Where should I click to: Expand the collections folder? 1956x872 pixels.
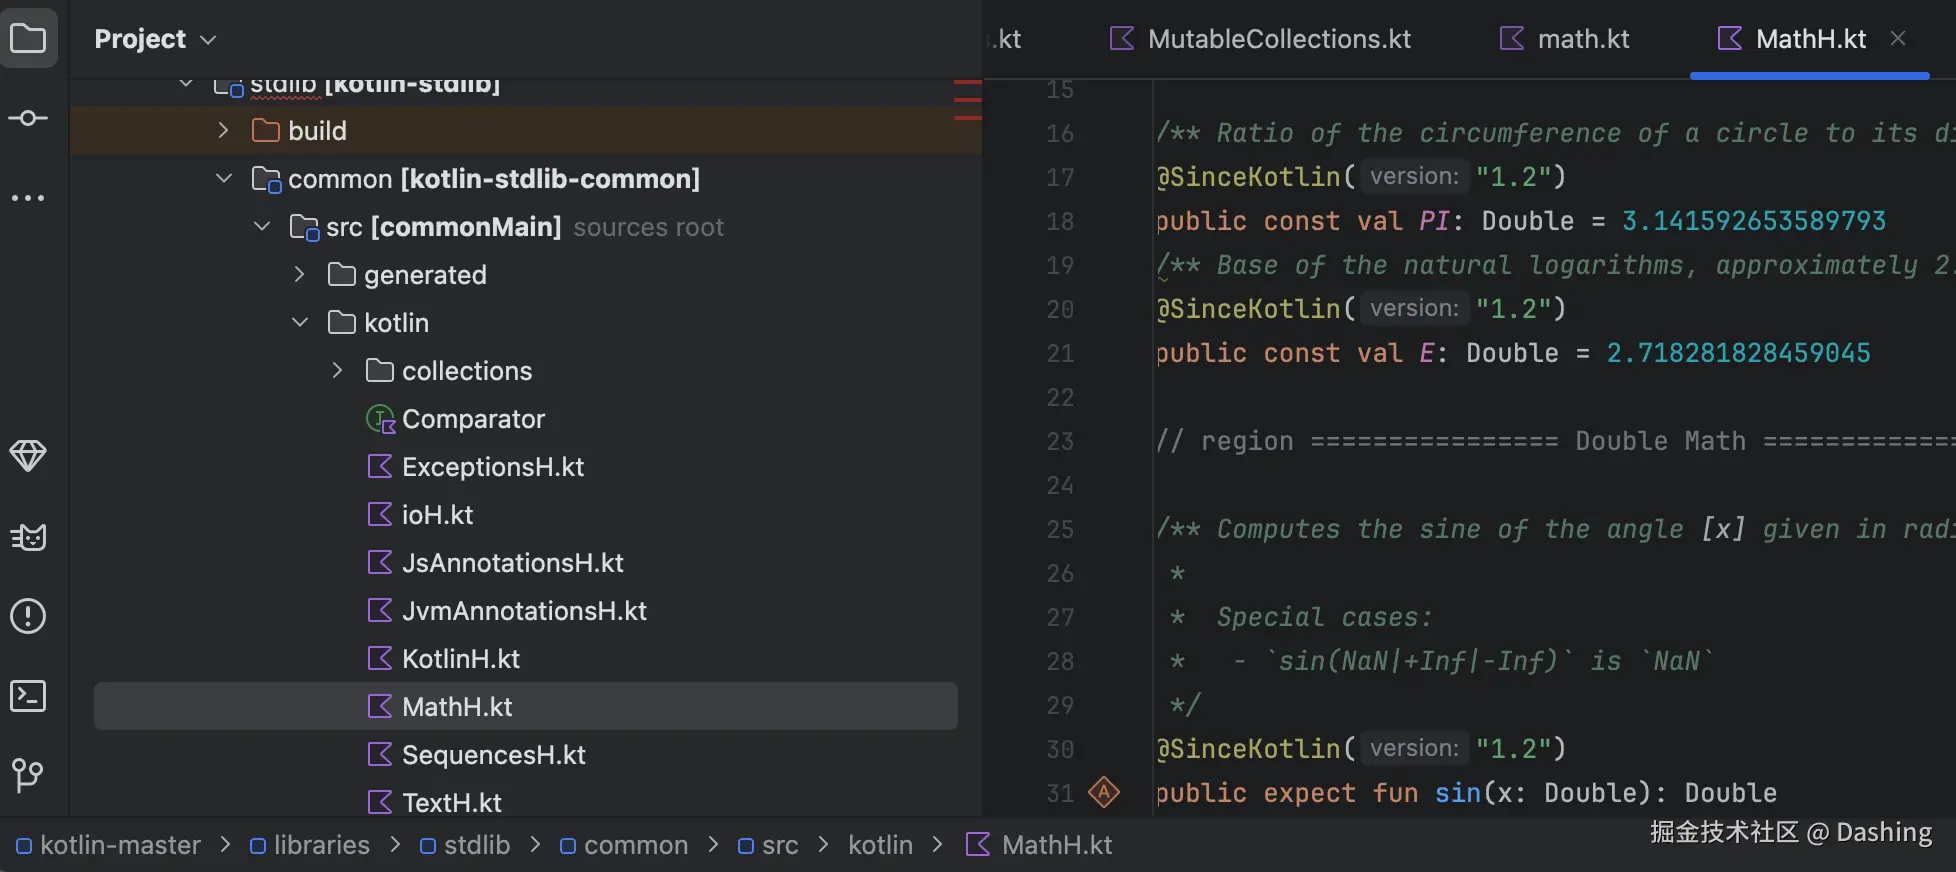[x=337, y=371]
